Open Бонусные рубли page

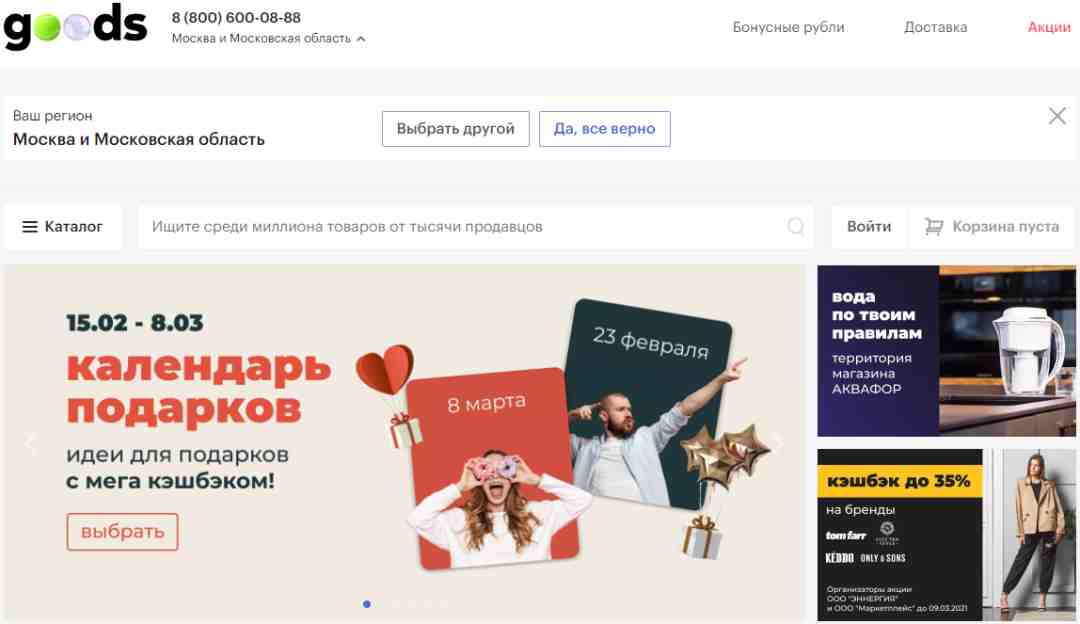pos(788,28)
